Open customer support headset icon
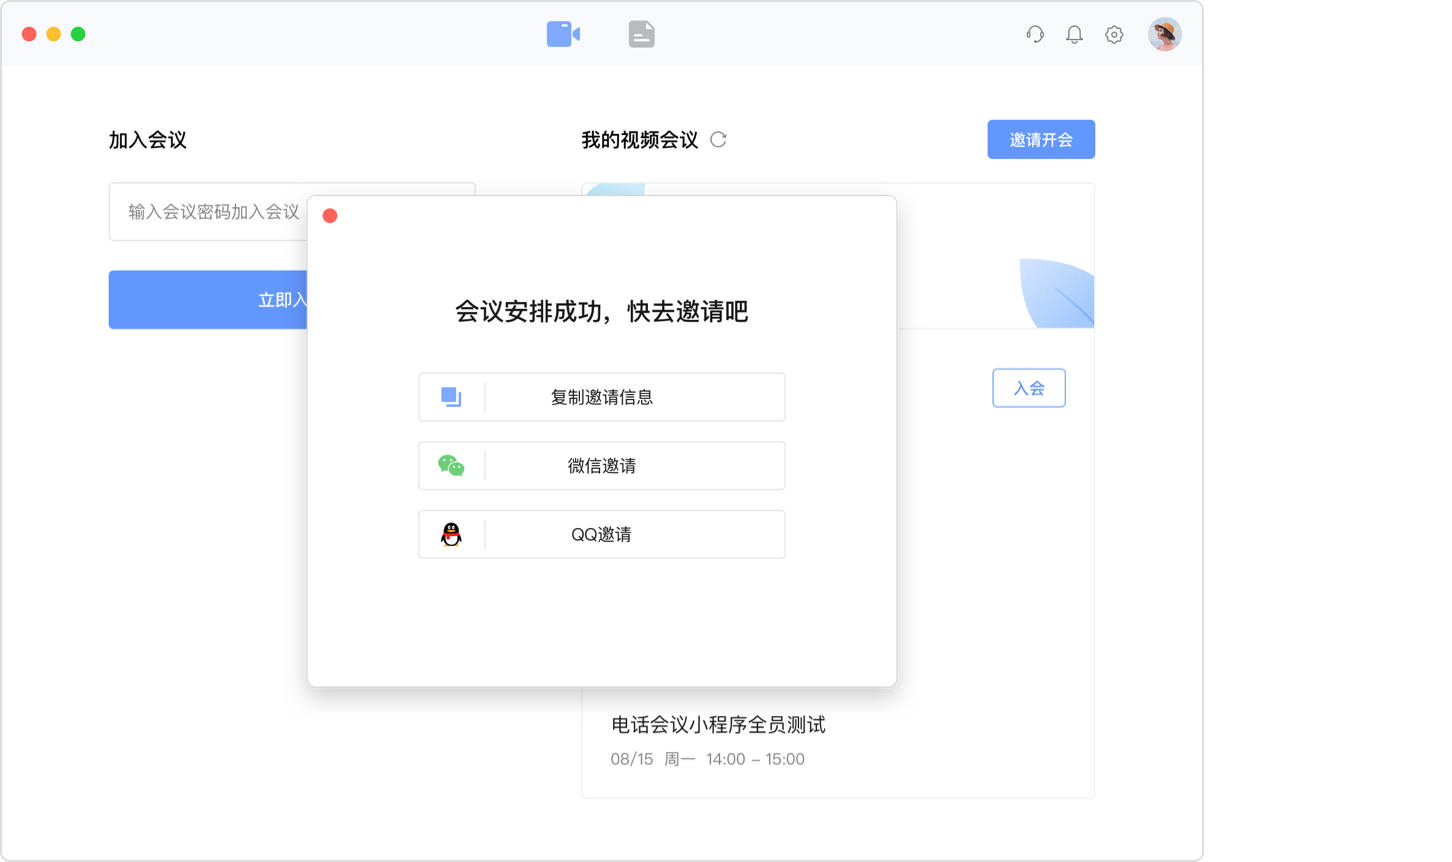This screenshot has height=862, width=1452. 1035,34
